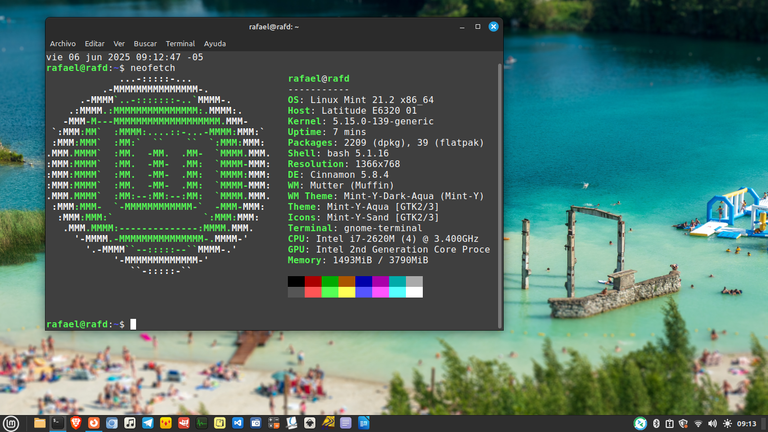Click the 'Shell: bash 5.1.16' line
This screenshot has height=432, width=768.
[338, 153]
